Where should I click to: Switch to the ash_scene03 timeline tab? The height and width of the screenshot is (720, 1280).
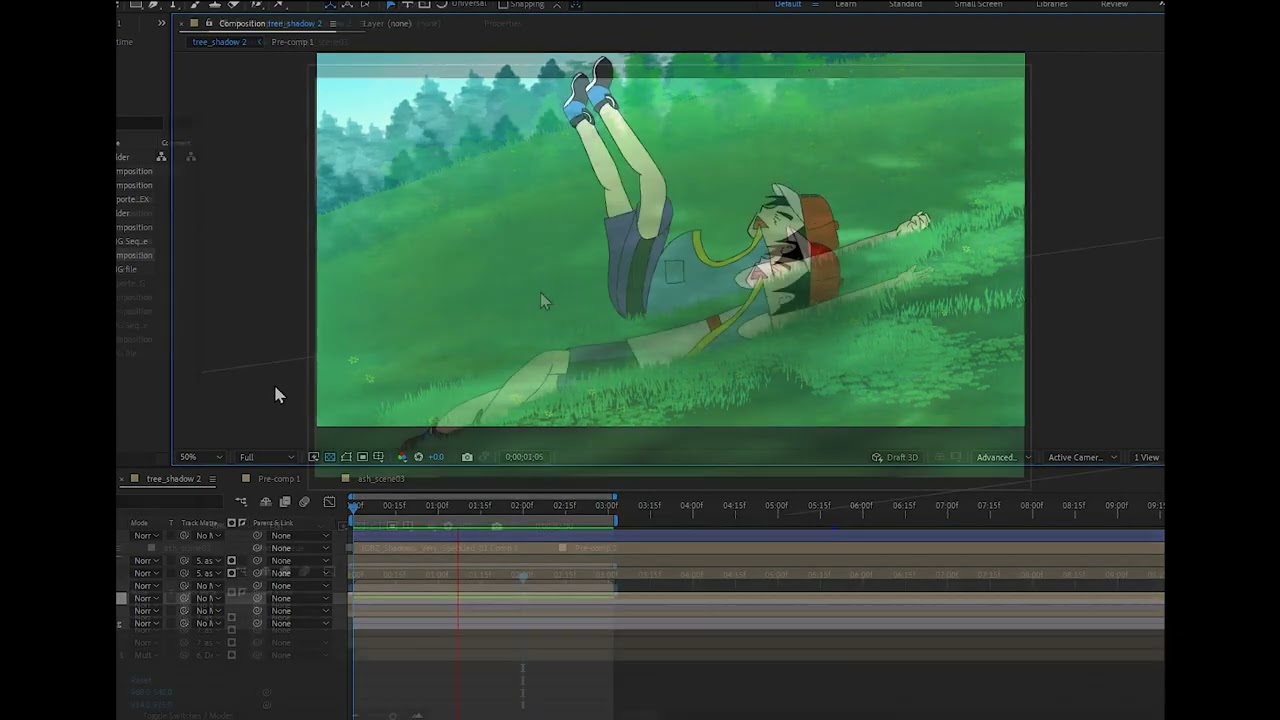381,479
